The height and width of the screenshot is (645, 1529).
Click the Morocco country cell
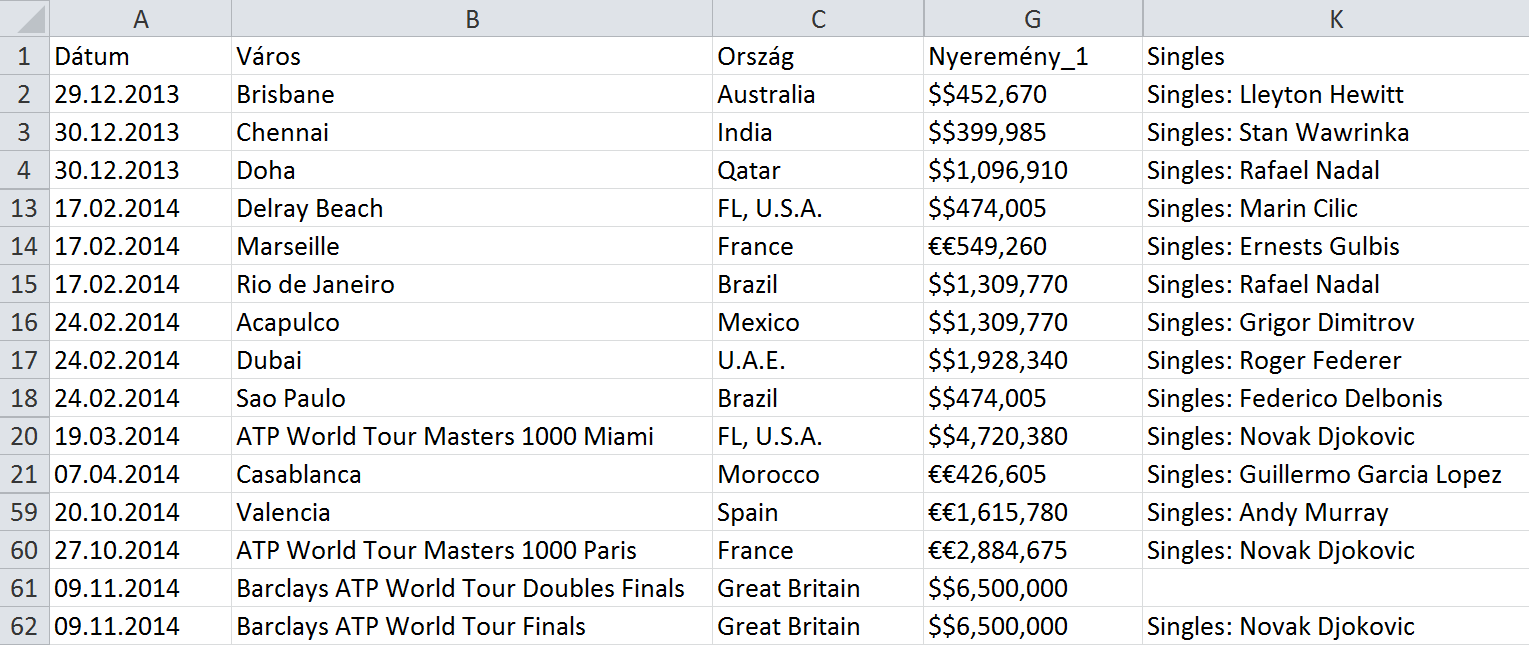coord(818,474)
